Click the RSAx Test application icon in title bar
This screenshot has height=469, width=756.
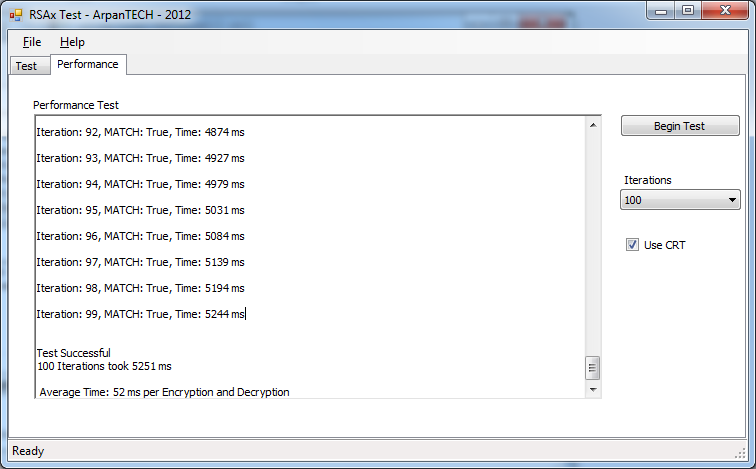click(x=16, y=15)
